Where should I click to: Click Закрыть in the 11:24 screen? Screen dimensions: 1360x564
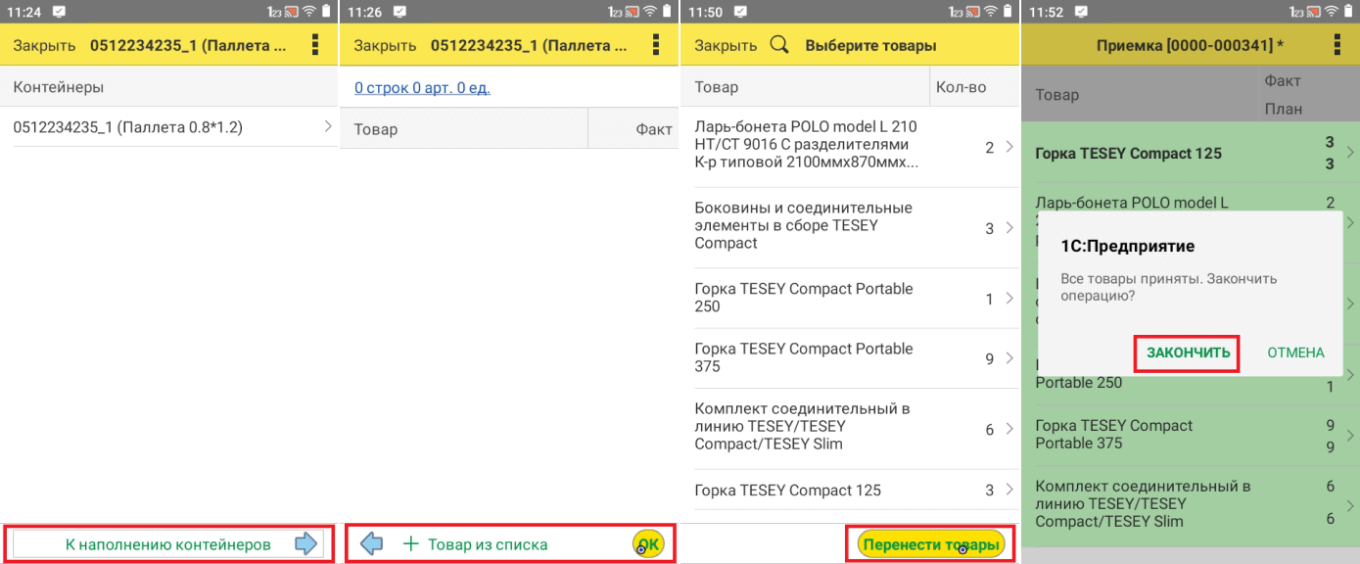click(x=44, y=46)
